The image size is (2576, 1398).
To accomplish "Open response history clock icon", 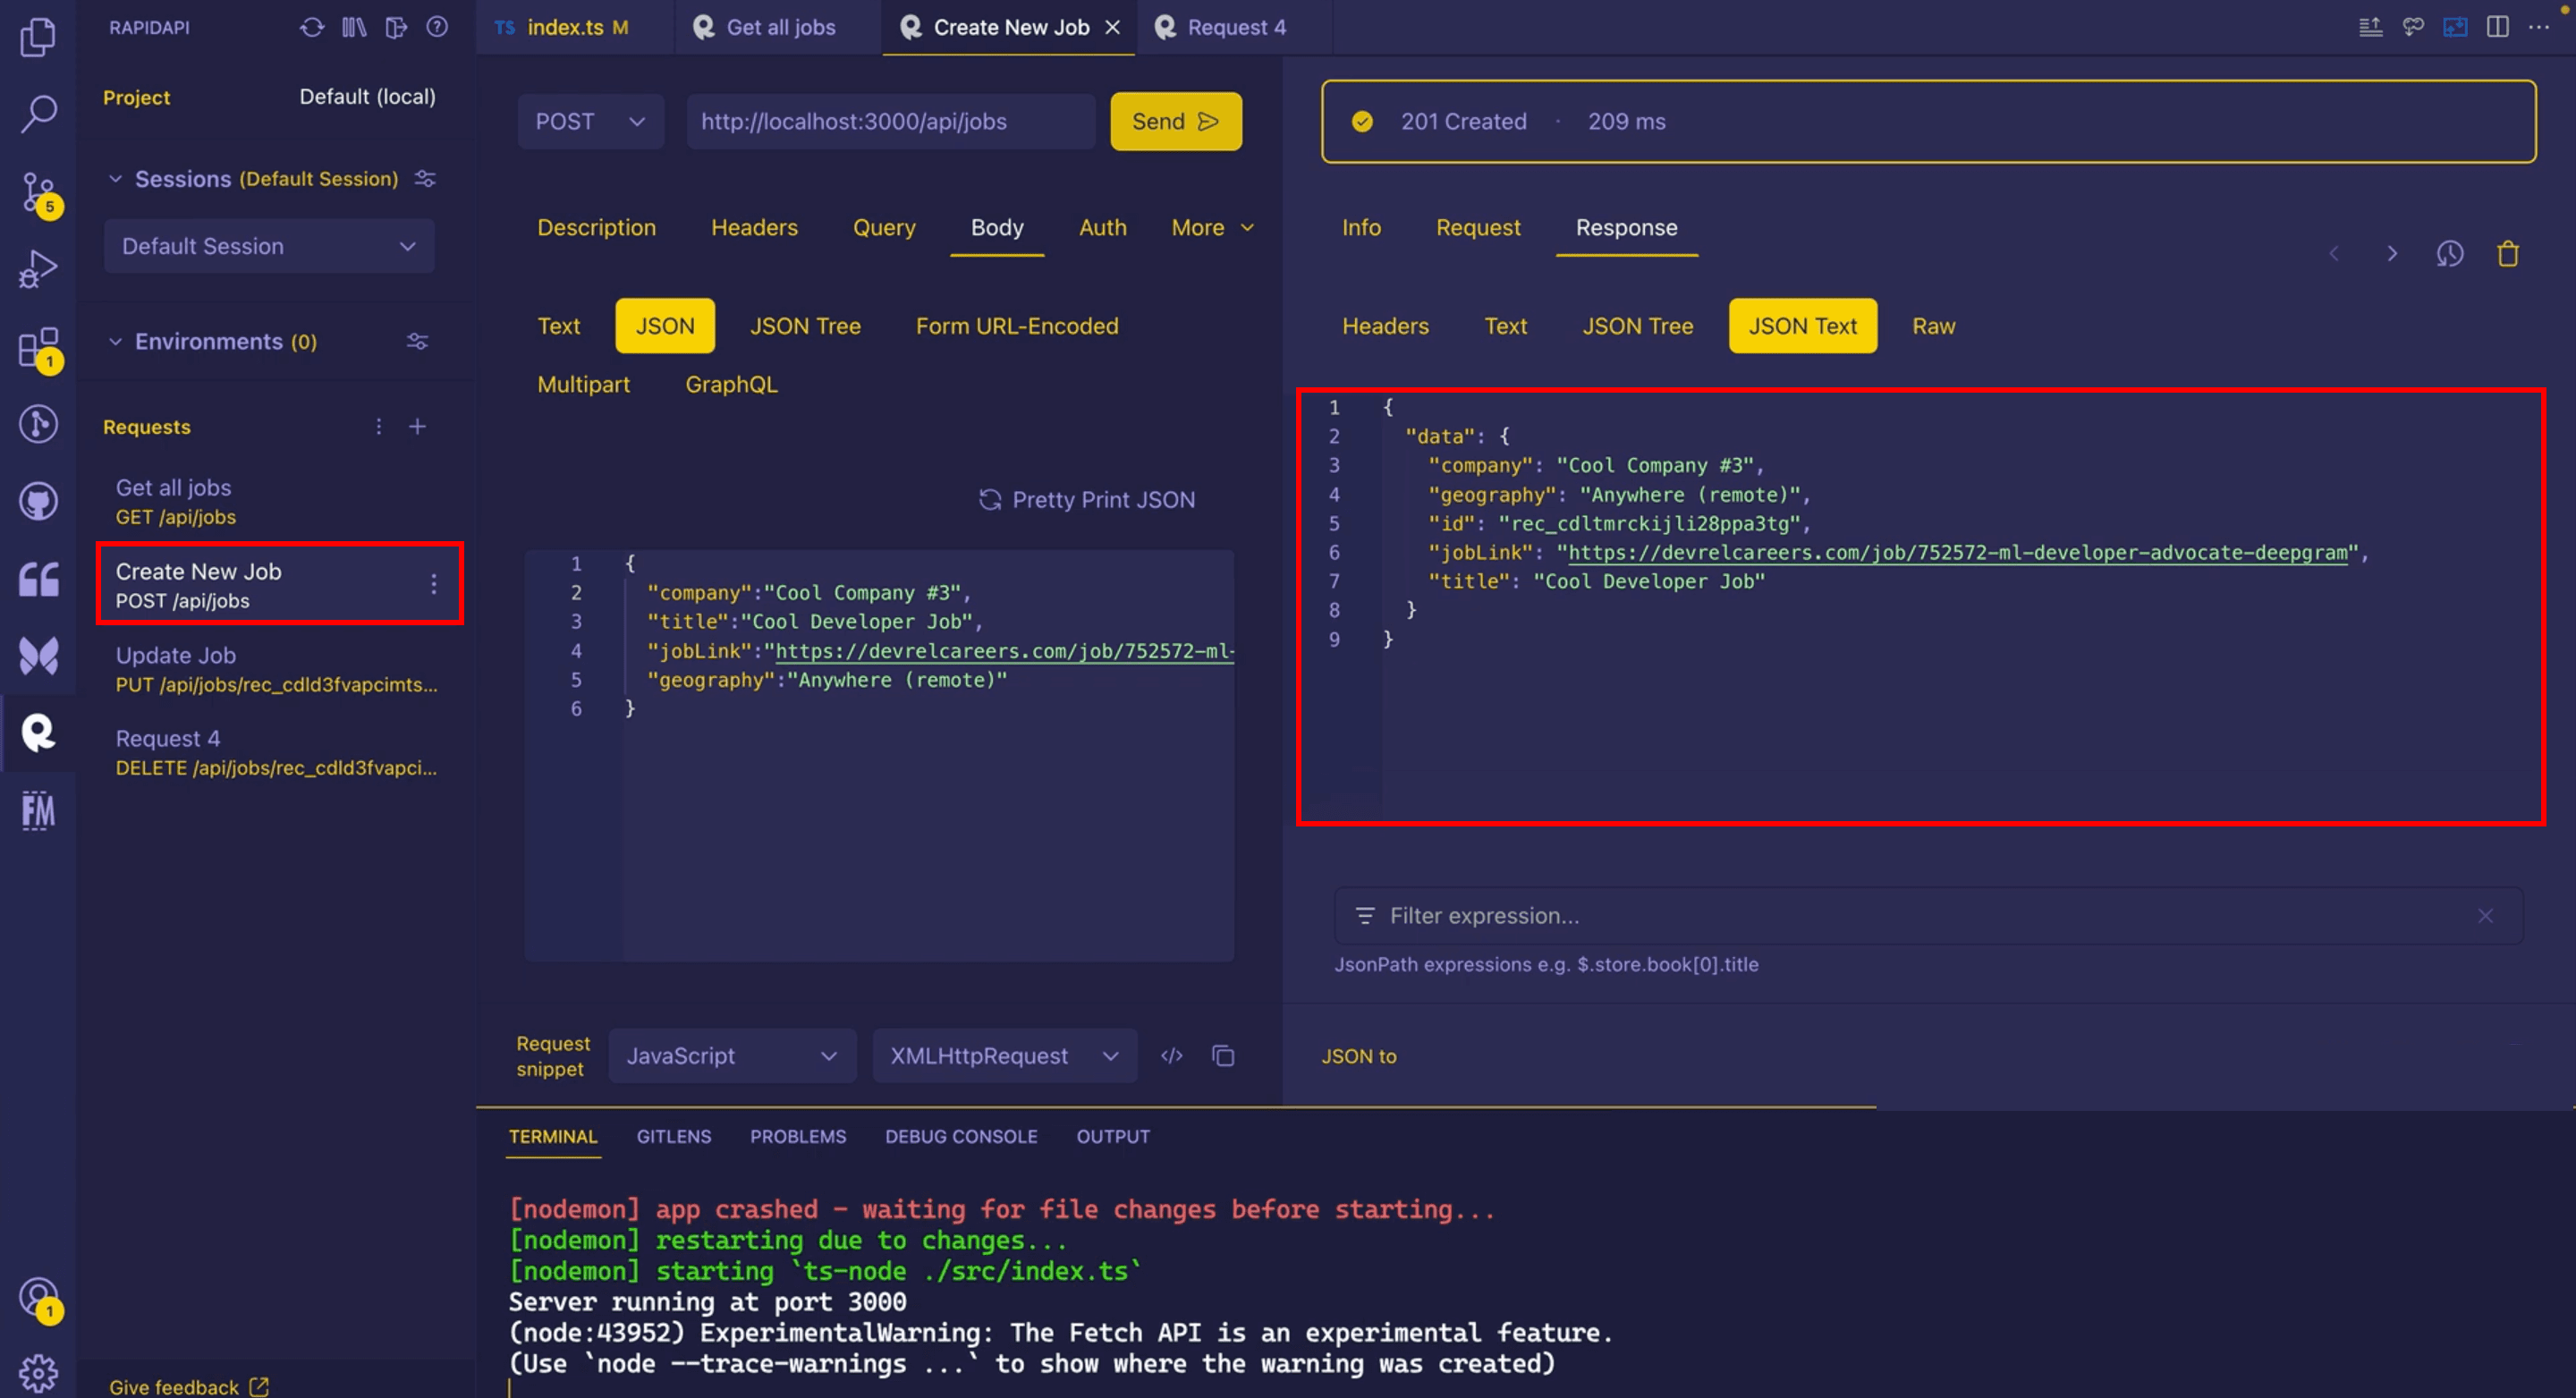I will point(2449,254).
